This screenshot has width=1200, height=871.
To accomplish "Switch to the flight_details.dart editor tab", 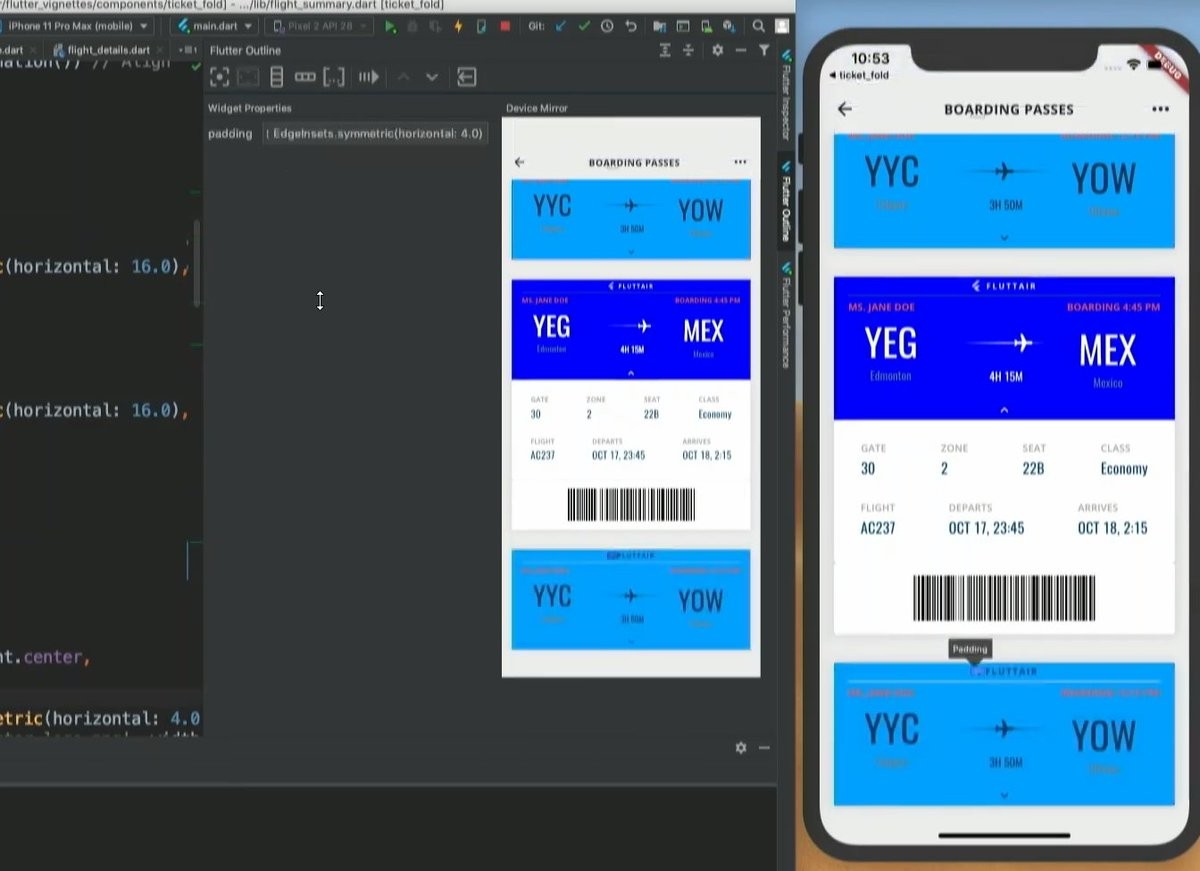I will [105, 49].
